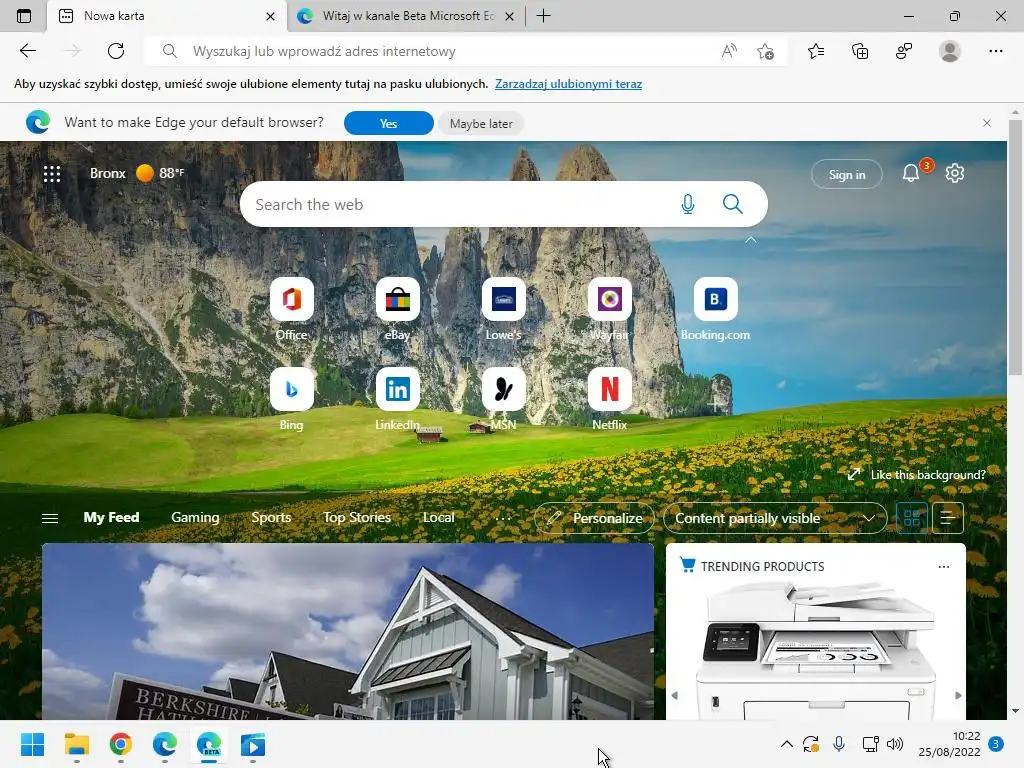Screen dimensions: 1024x768
Task: Select the Sports feed tab
Action: coord(271,517)
